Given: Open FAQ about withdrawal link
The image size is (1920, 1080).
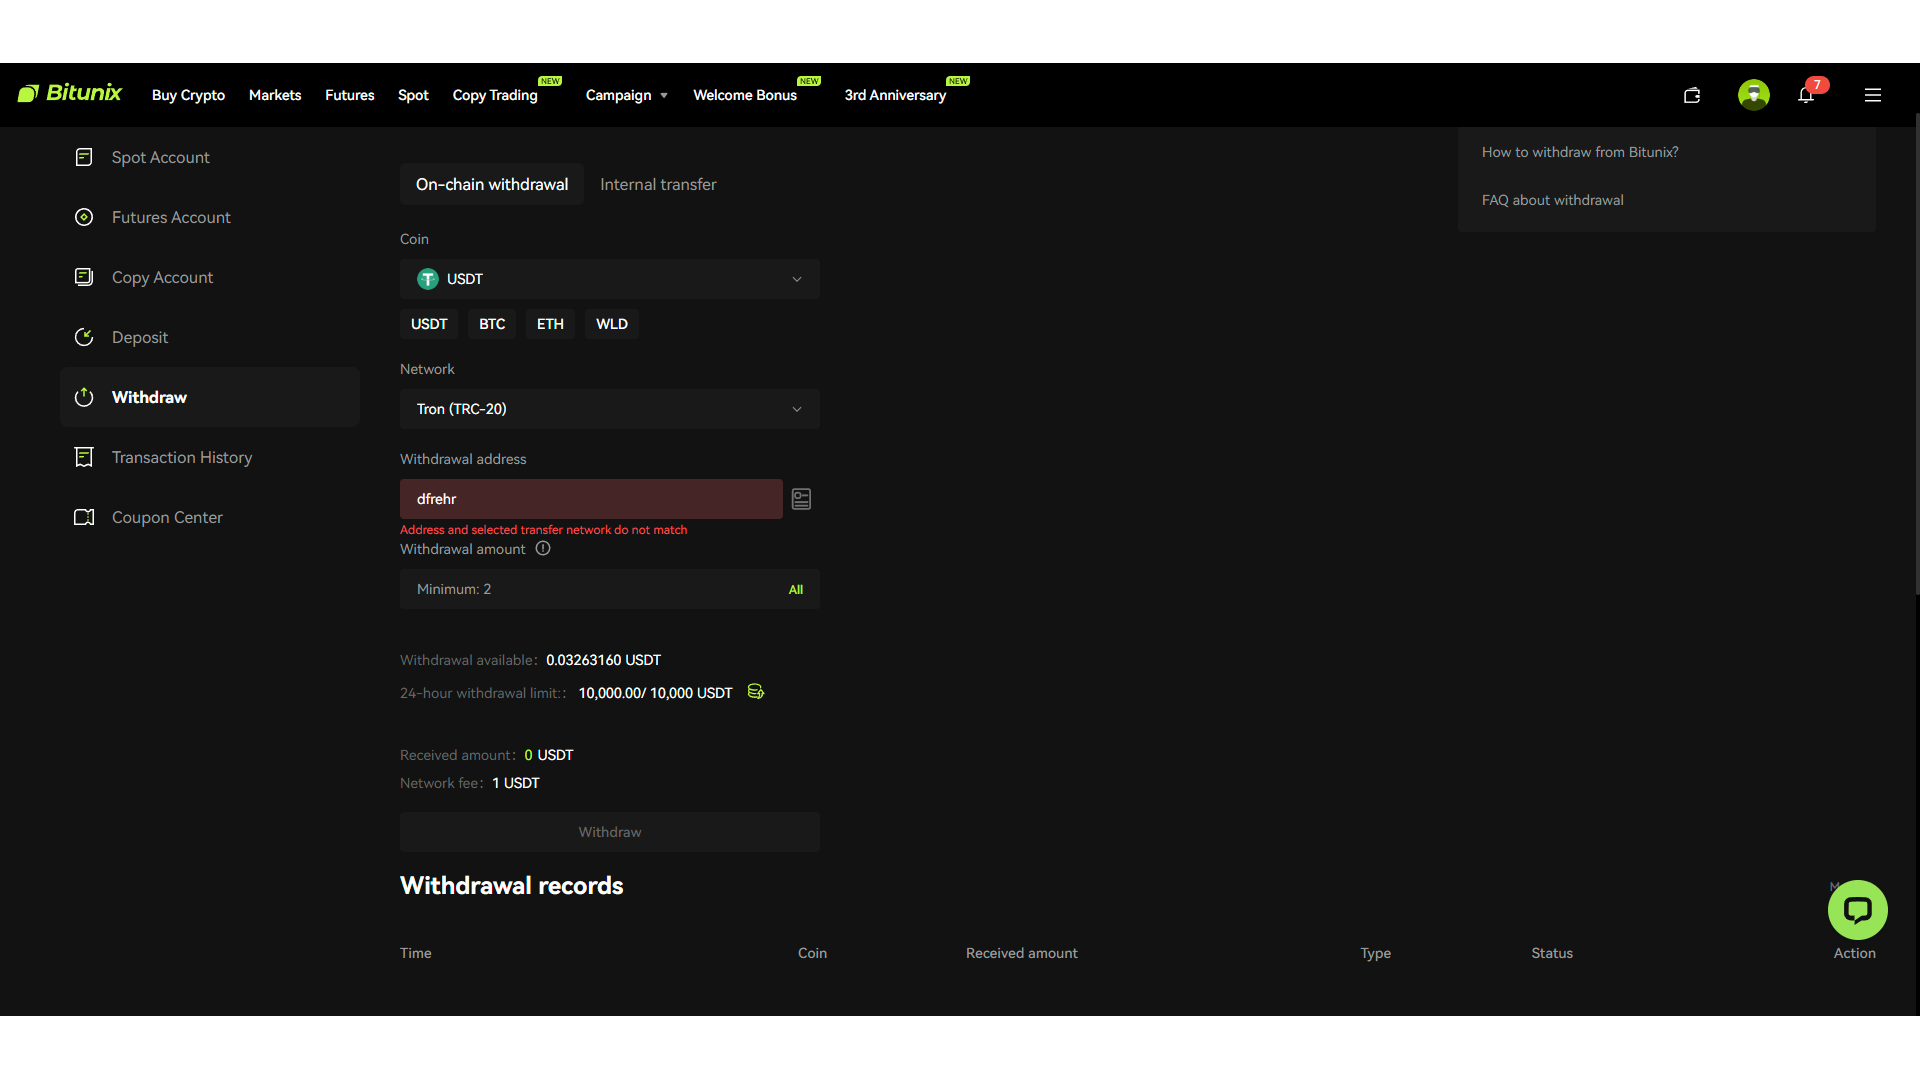Looking at the screenshot, I should [1553, 200].
